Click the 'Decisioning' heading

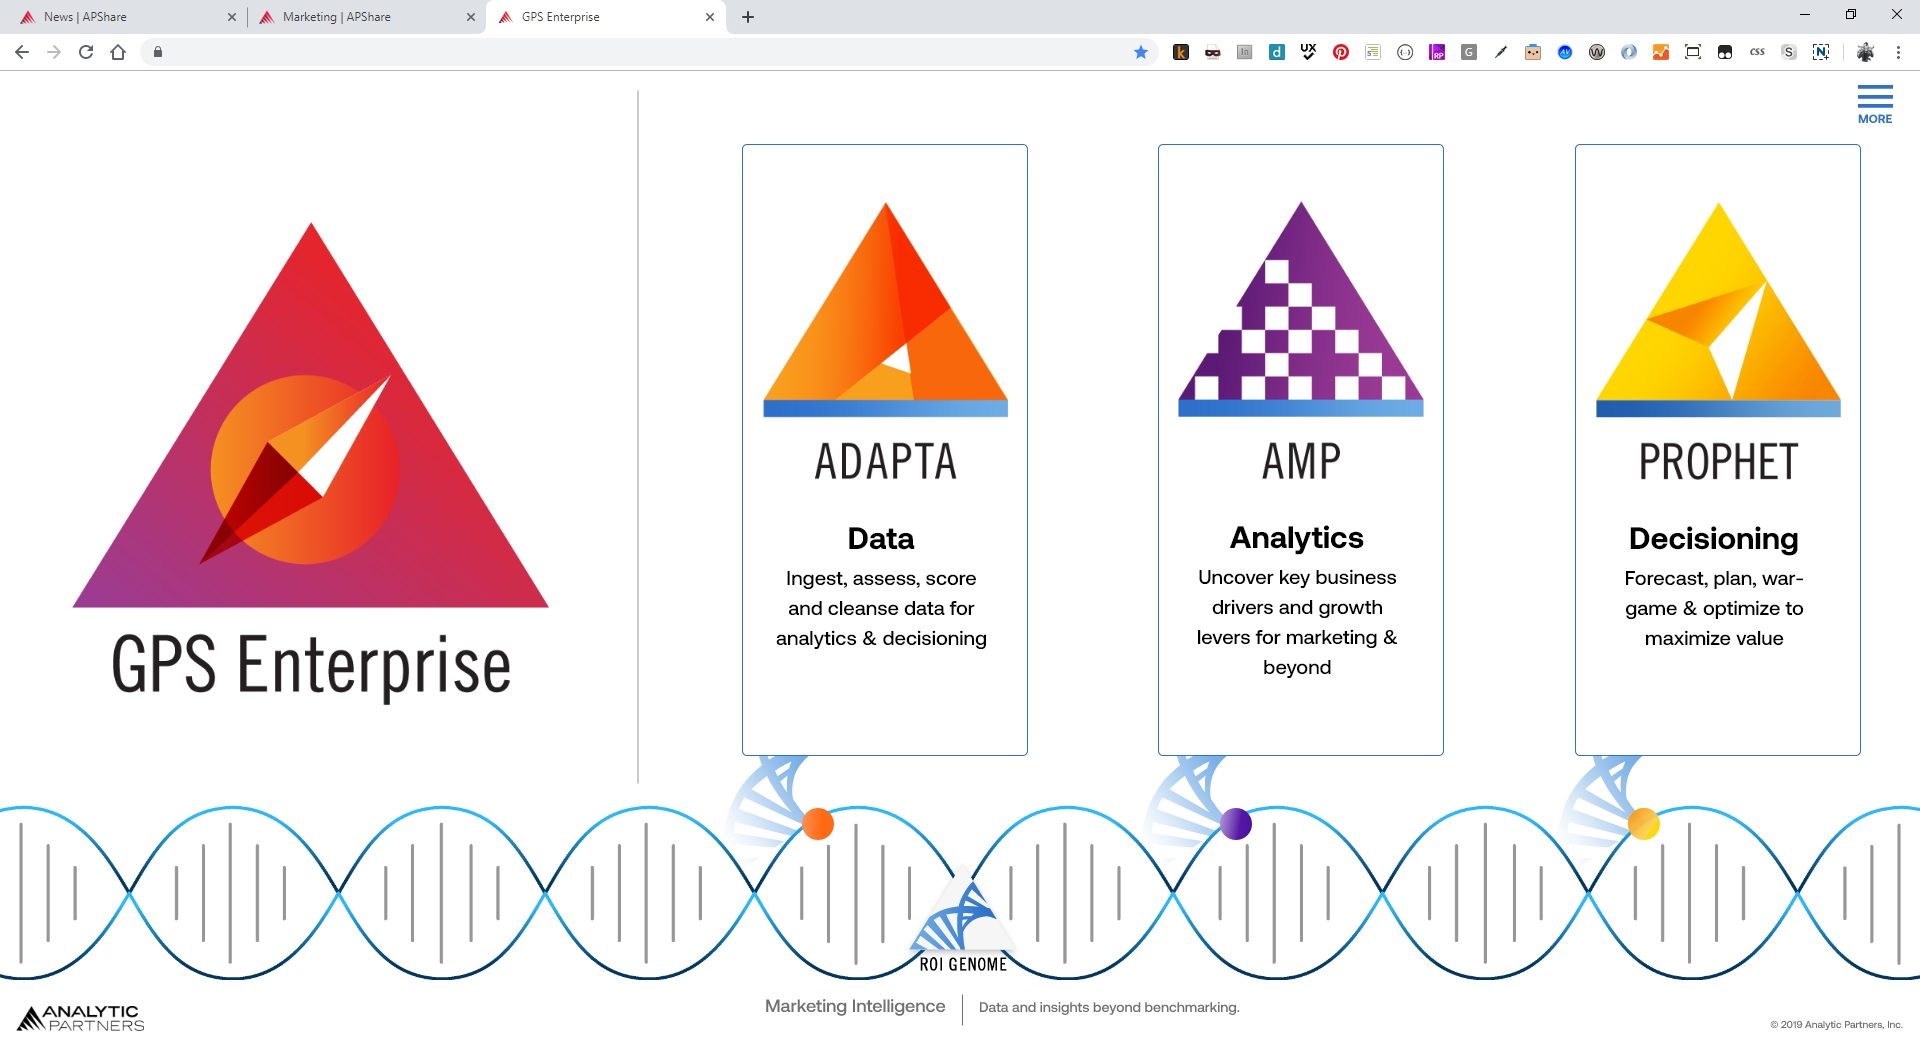1713,539
